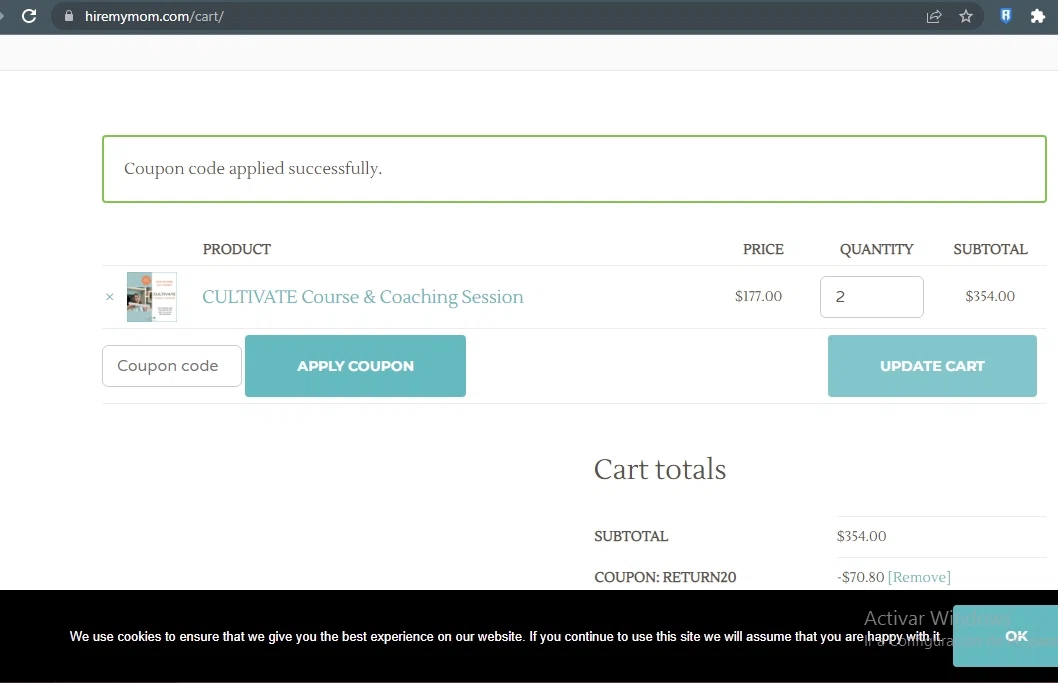The height and width of the screenshot is (683, 1058).
Task: Click the 'Coupon code applied successfully.' message
Action: 253,168
